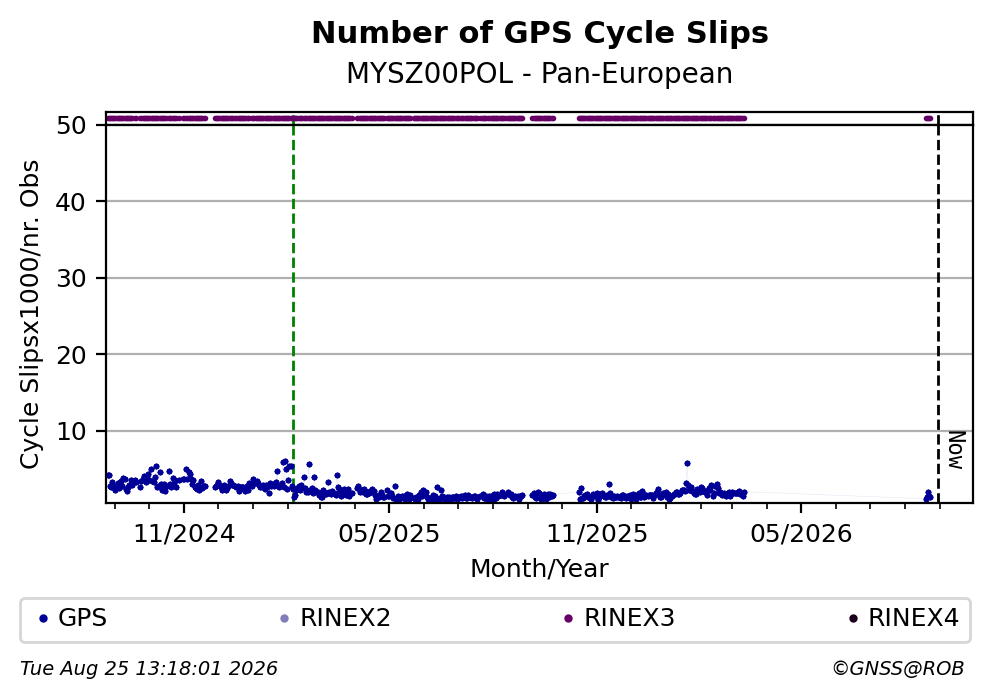
Task: Click the RINEX2 legend entry
Action: click(x=335, y=618)
